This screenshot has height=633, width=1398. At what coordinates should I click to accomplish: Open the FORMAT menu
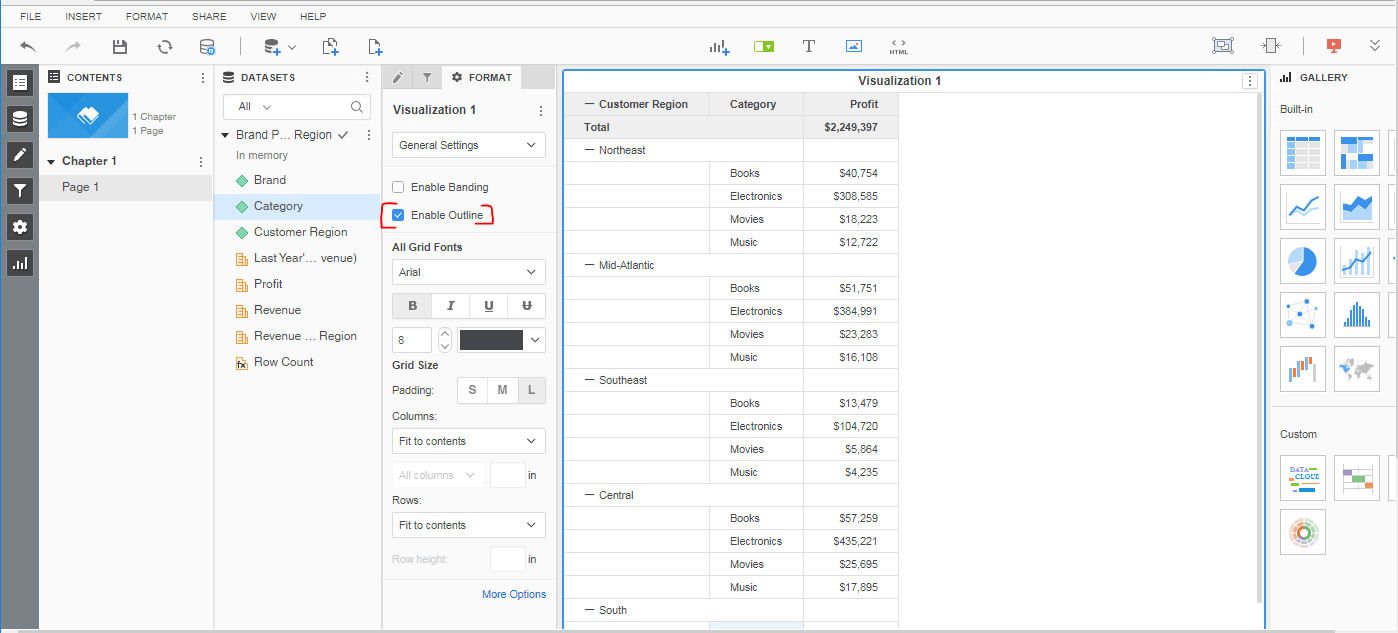[x=146, y=15]
